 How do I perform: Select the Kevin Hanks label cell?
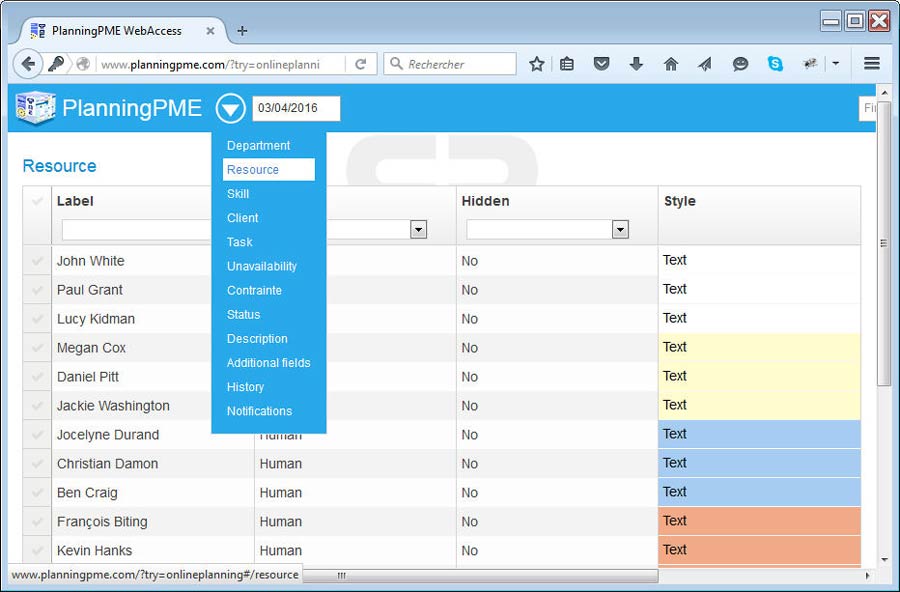(x=153, y=551)
